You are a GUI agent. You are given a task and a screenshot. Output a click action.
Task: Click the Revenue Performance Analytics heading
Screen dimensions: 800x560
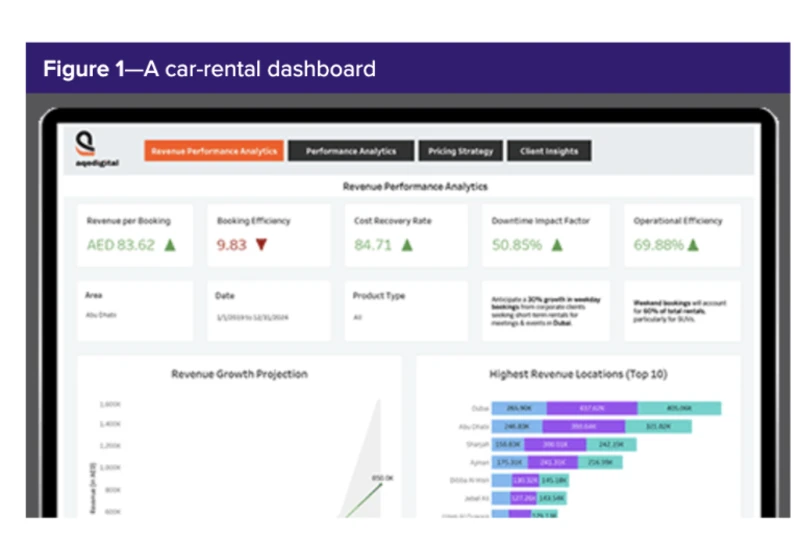point(415,186)
